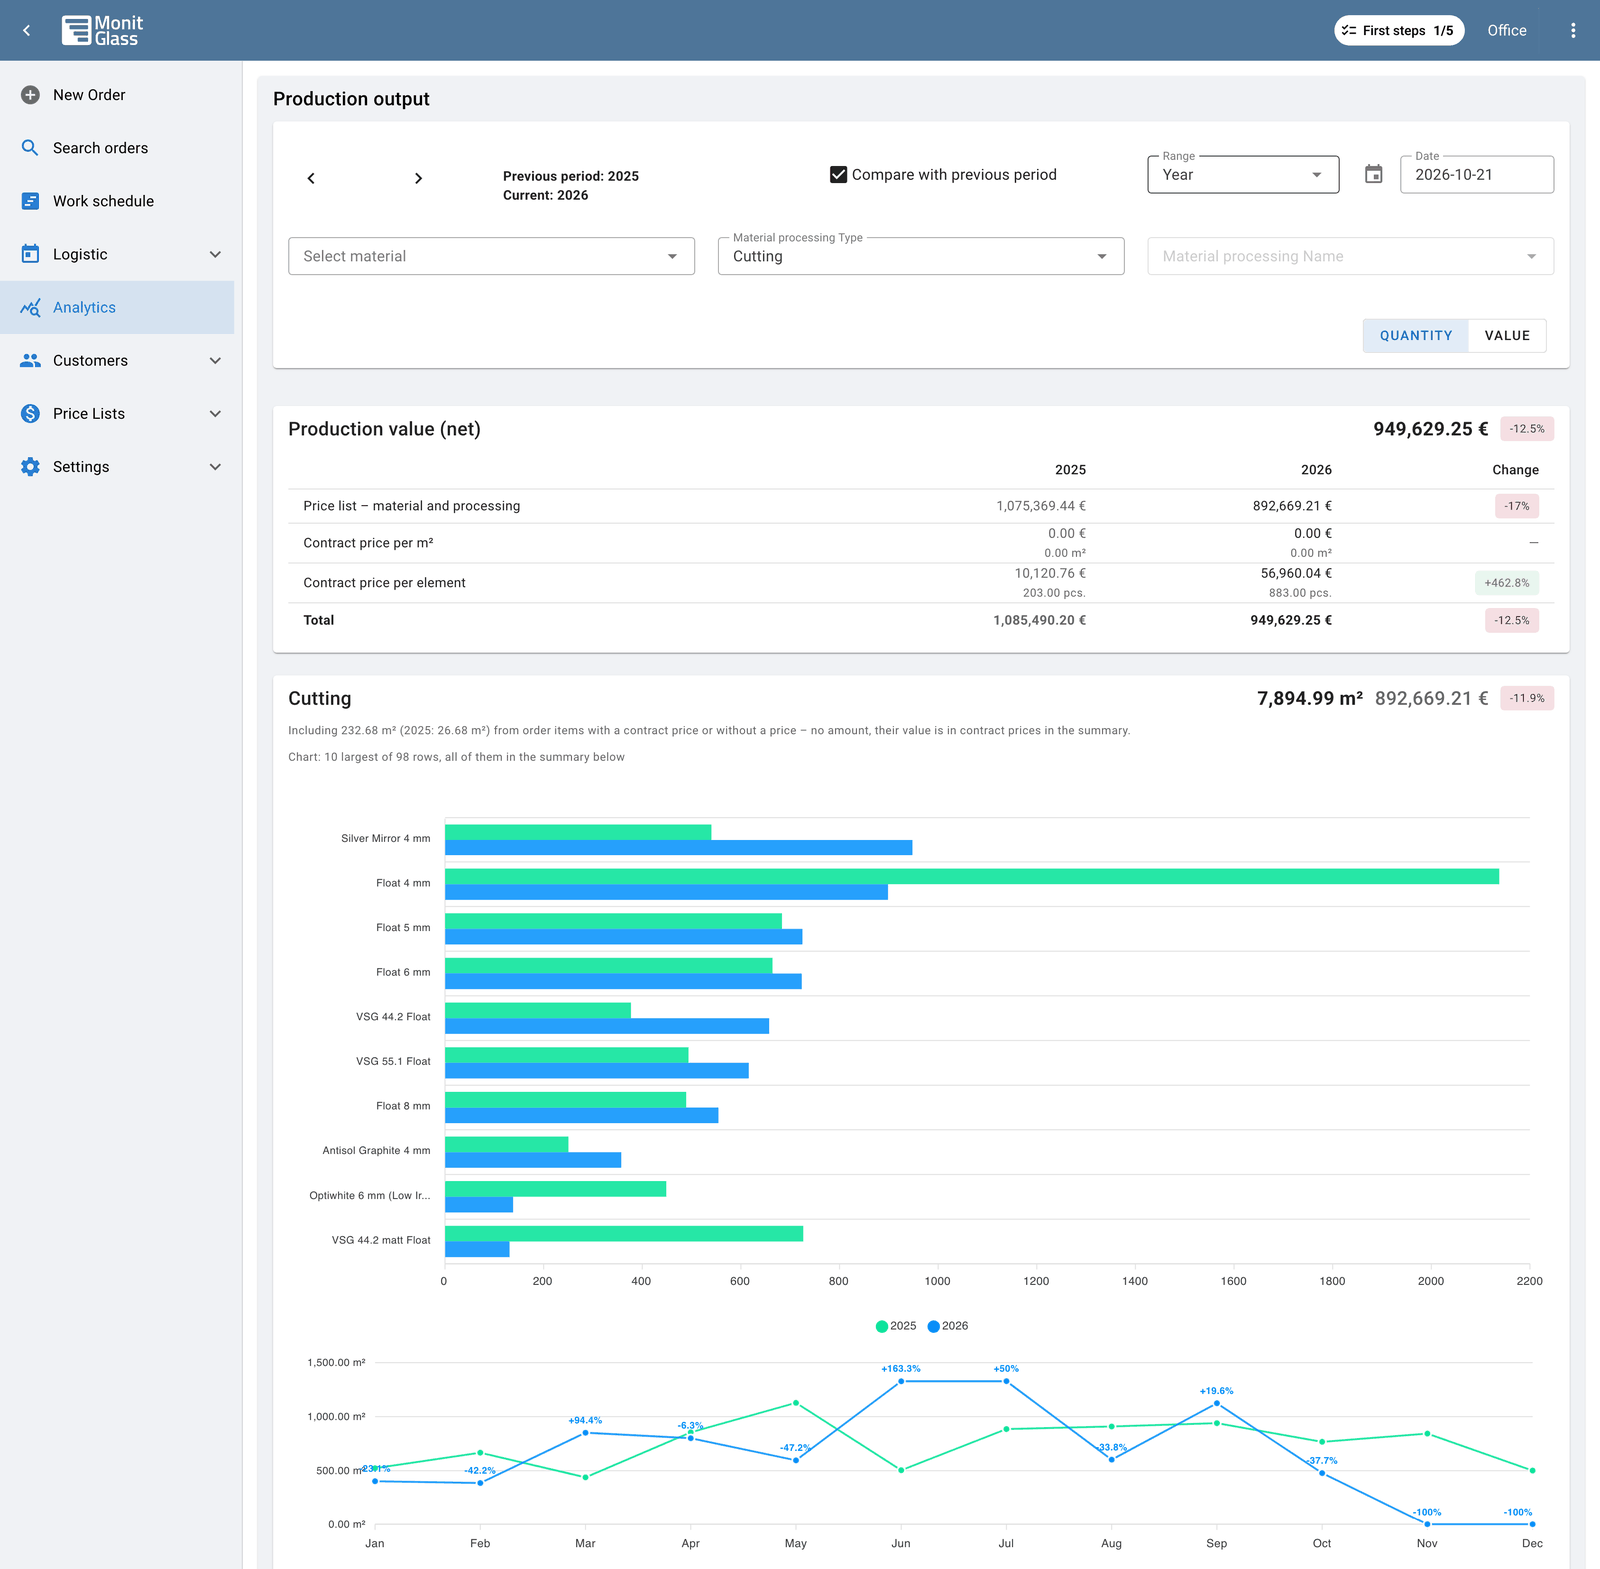Click the Office link in header
Viewport: 1600px width, 1569px height.
click(x=1507, y=30)
